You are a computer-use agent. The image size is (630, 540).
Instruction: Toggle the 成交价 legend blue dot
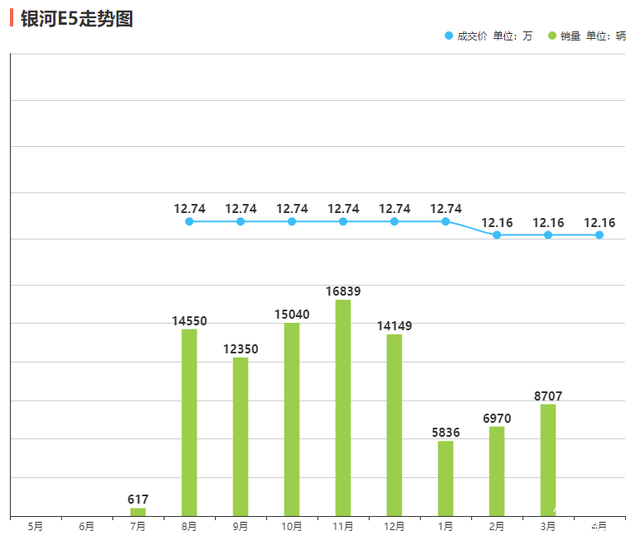449,36
